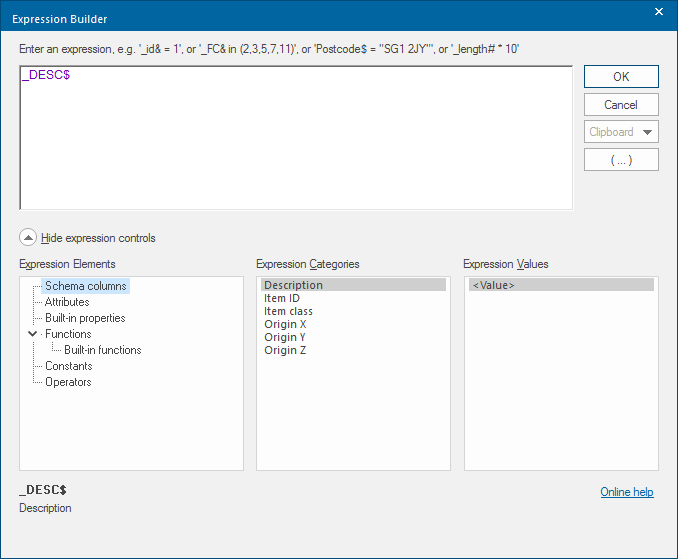Select Attributes in the elements tree
The width and height of the screenshot is (678, 559).
[67, 302]
